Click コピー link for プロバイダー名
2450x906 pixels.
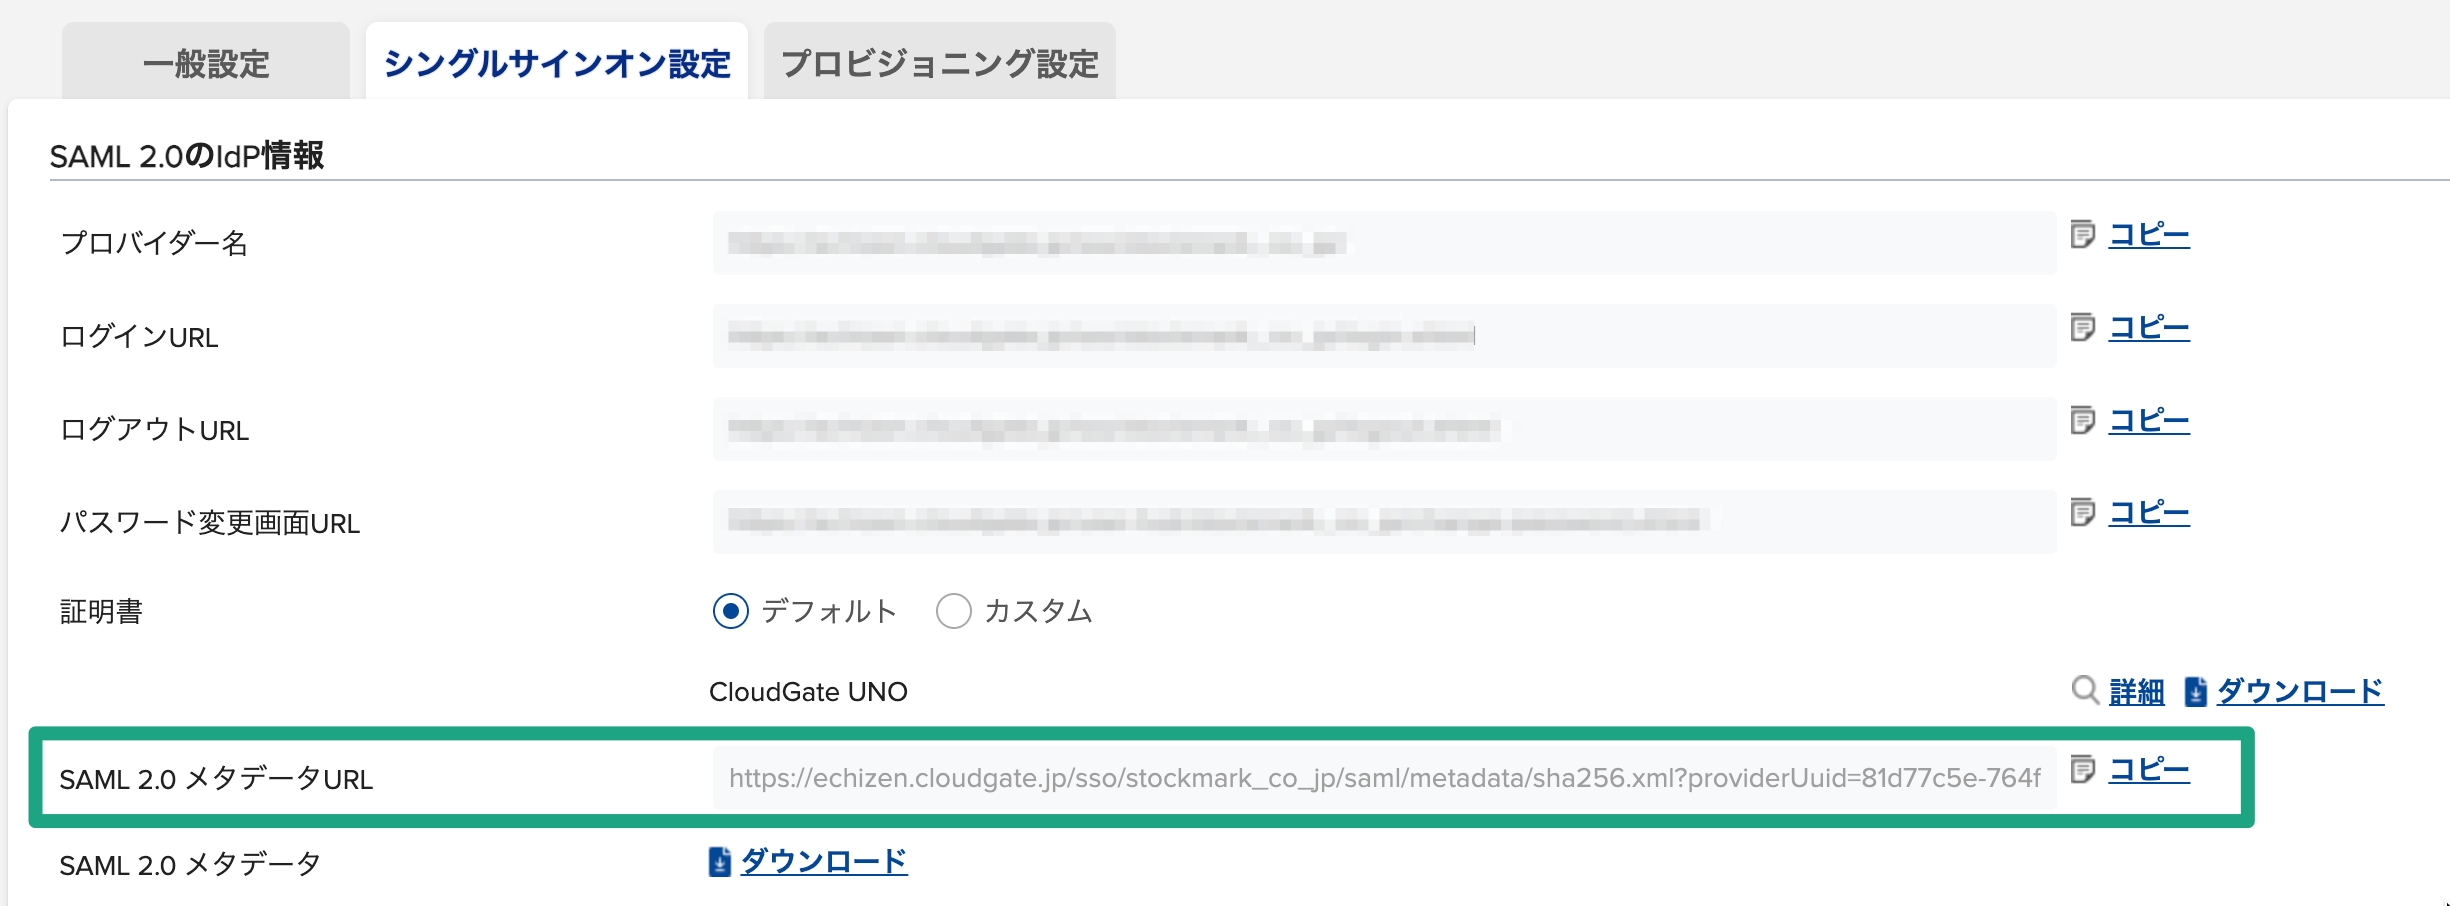click(x=2149, y=235)
